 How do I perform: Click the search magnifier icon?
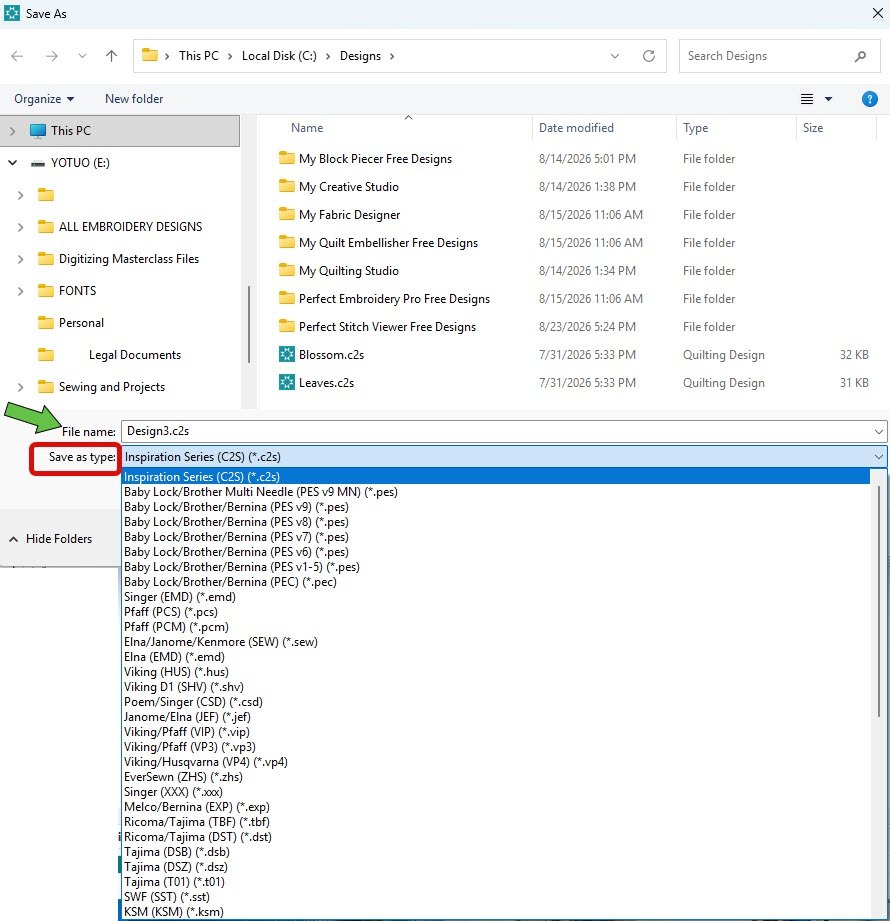[860, 56]
